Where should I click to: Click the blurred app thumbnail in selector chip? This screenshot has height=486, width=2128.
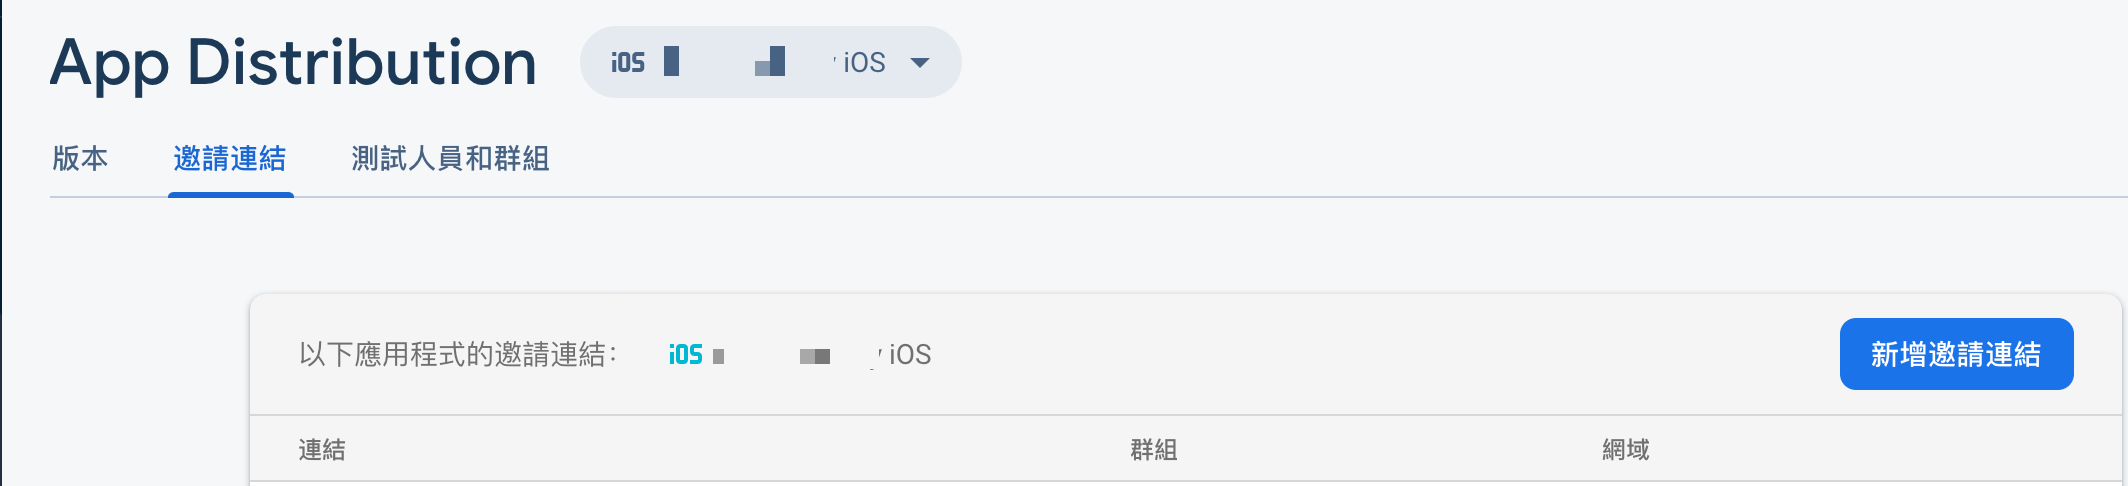coord(770,62)
